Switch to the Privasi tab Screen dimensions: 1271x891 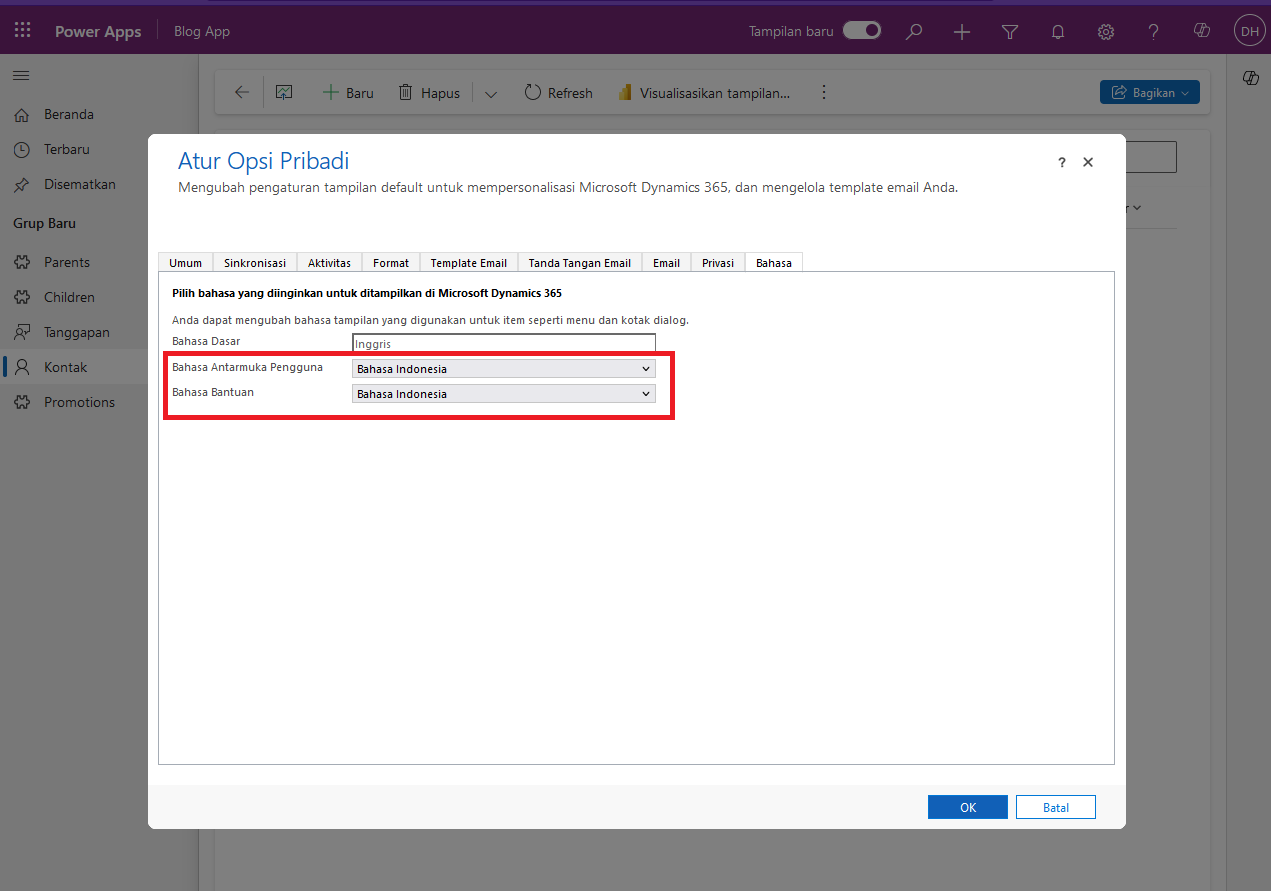pyautogui.click(x=718, y=263)
